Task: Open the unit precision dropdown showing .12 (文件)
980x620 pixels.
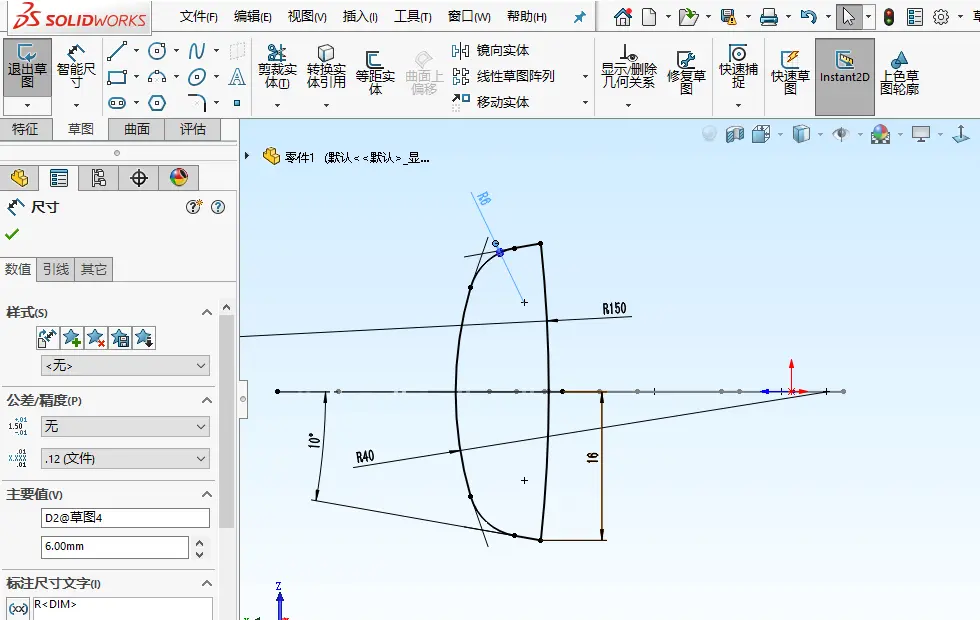Action: [x=125, y=459]
